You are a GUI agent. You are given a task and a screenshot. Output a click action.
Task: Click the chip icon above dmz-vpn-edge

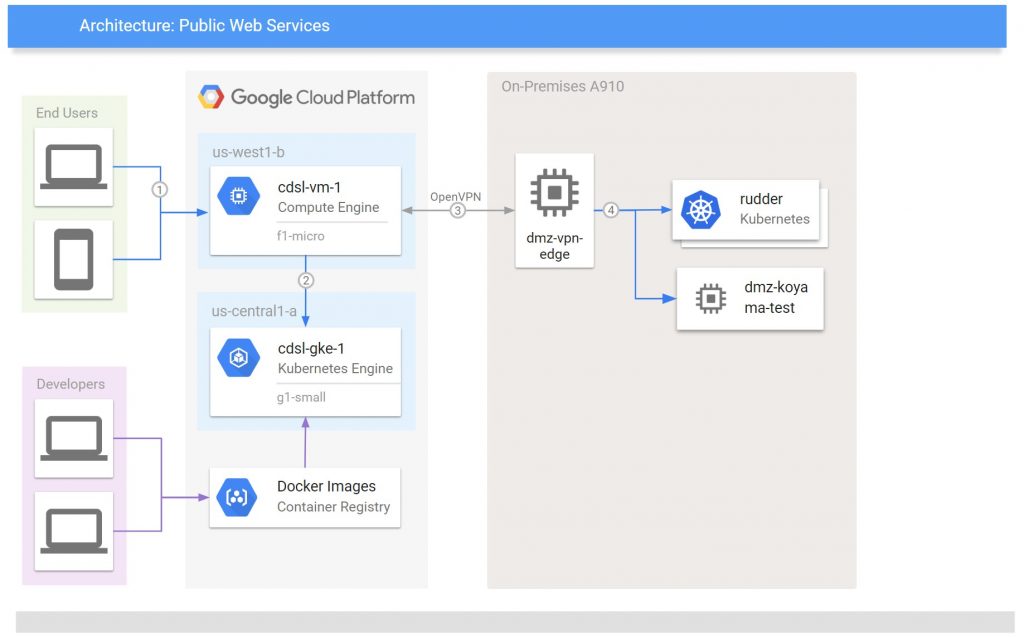coord(554,193)
